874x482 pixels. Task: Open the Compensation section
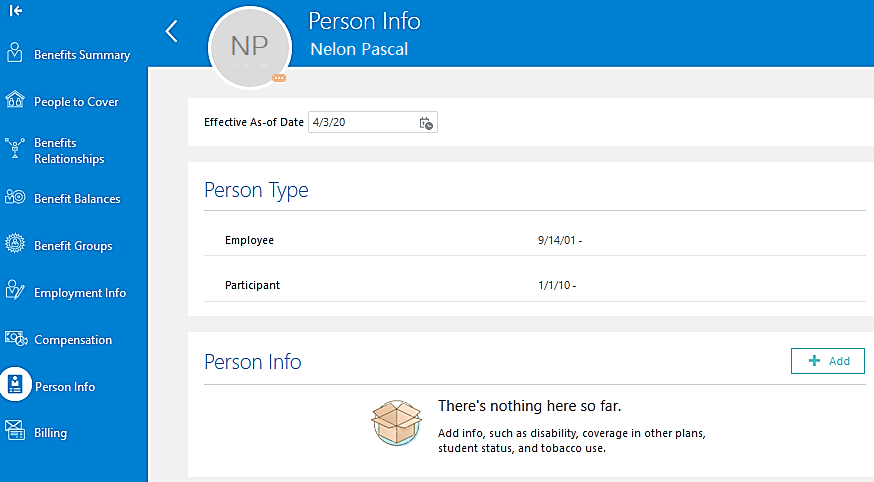tap(73, 340)
